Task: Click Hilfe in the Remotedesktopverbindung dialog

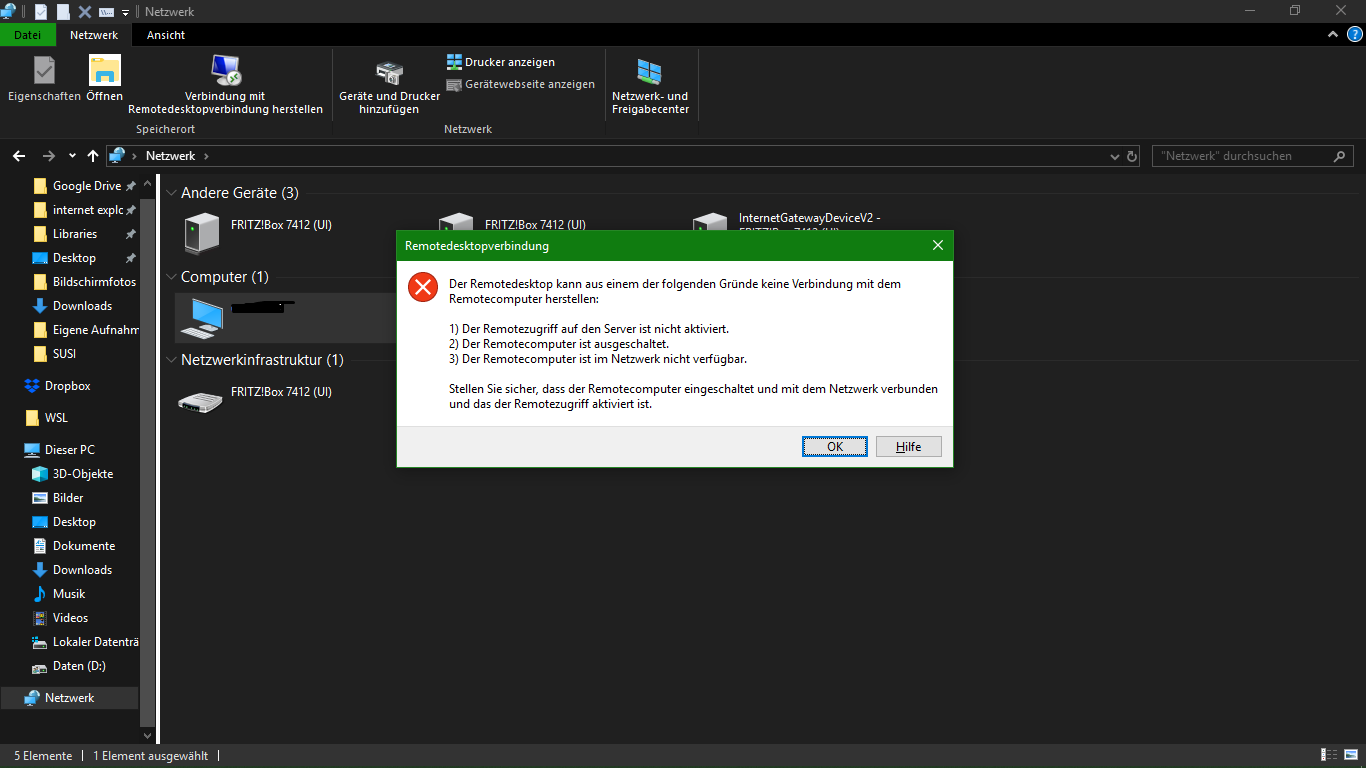Action: 909,447
